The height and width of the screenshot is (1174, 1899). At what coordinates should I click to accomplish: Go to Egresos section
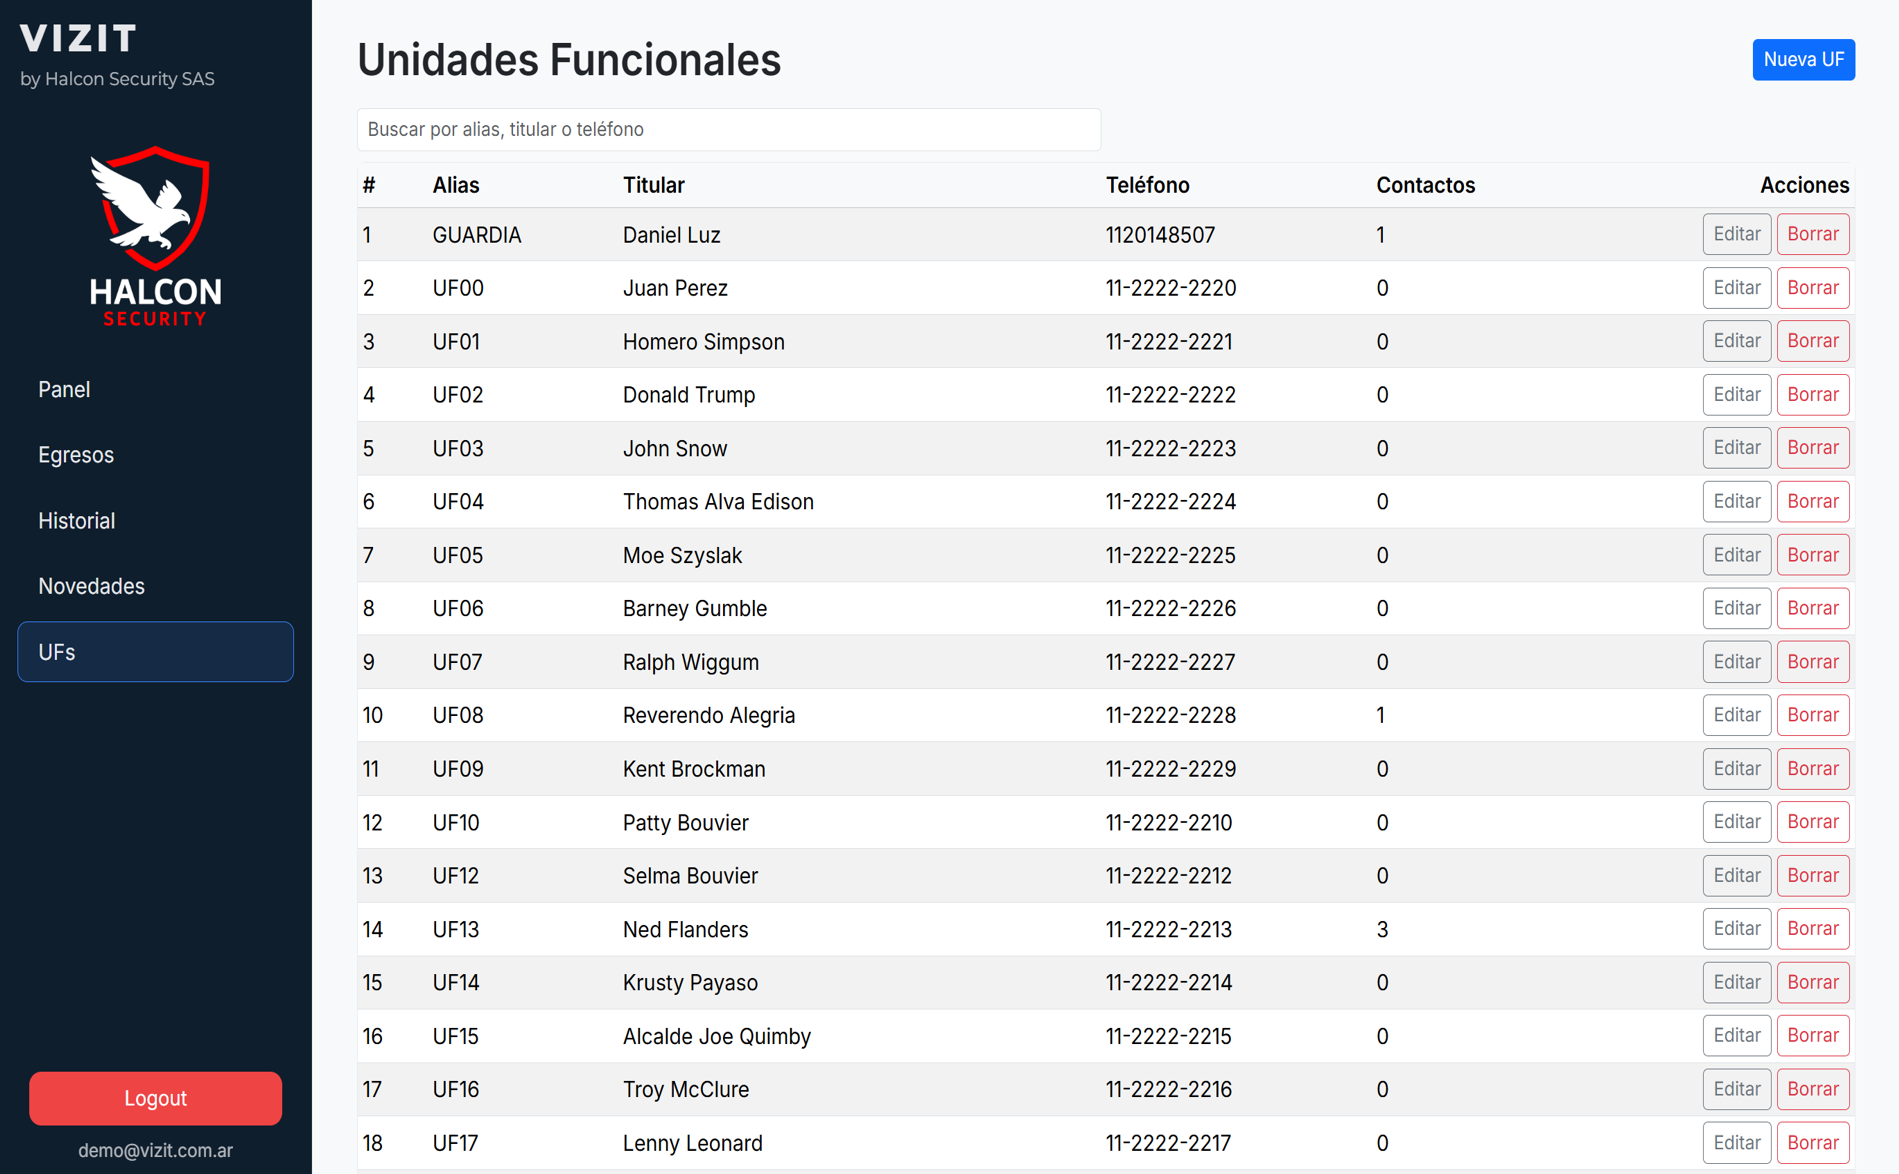pyautogui.click(x=76, y=455)
